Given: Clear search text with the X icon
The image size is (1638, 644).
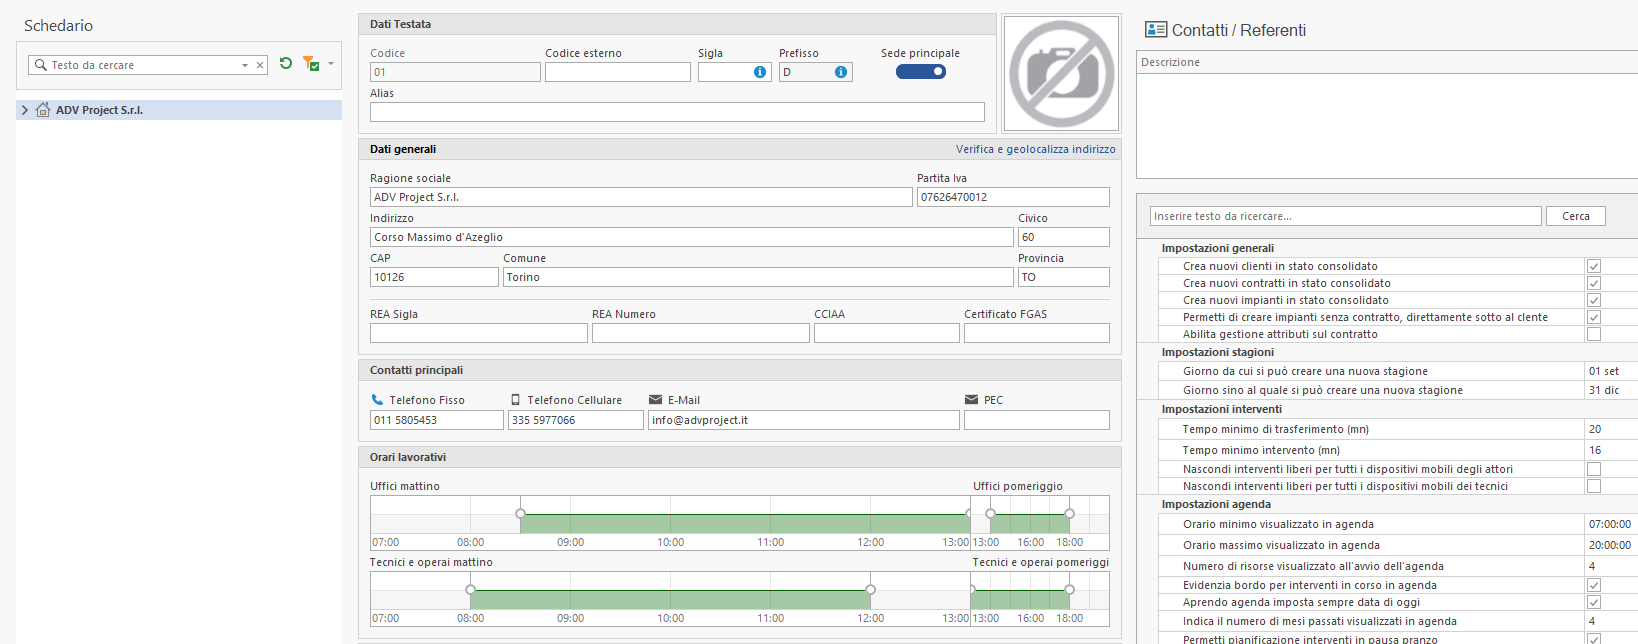Looking at the screenshot, I should coord(260,65).
